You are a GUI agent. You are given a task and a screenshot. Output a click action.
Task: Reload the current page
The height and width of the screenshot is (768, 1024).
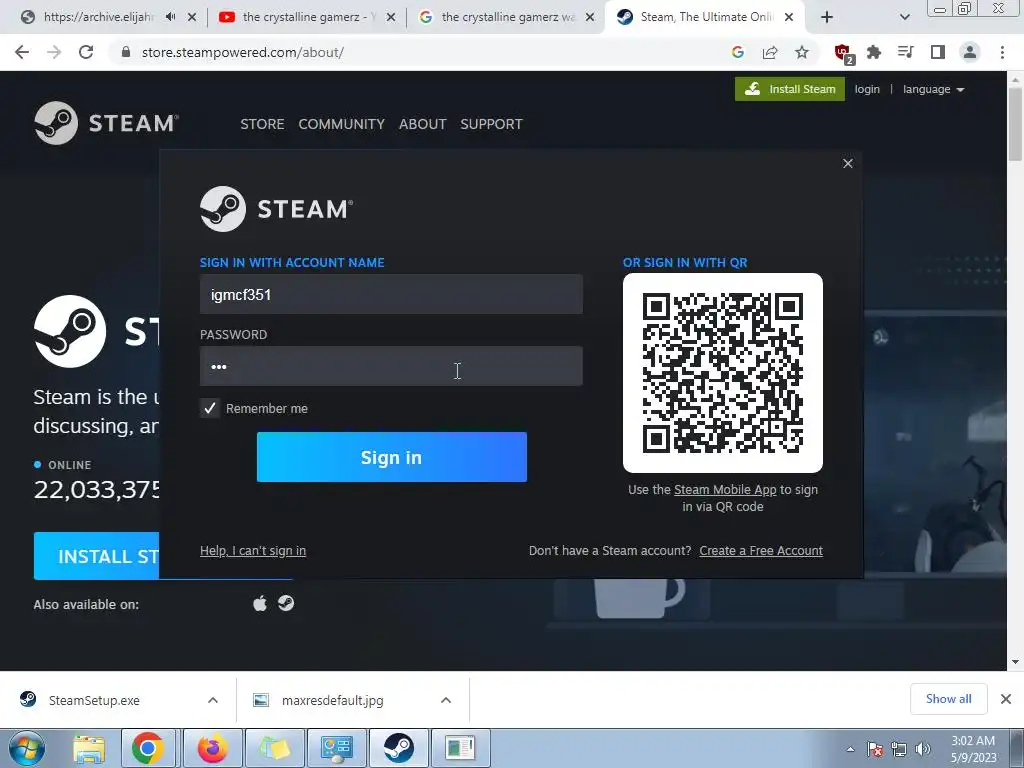point(86,52)
